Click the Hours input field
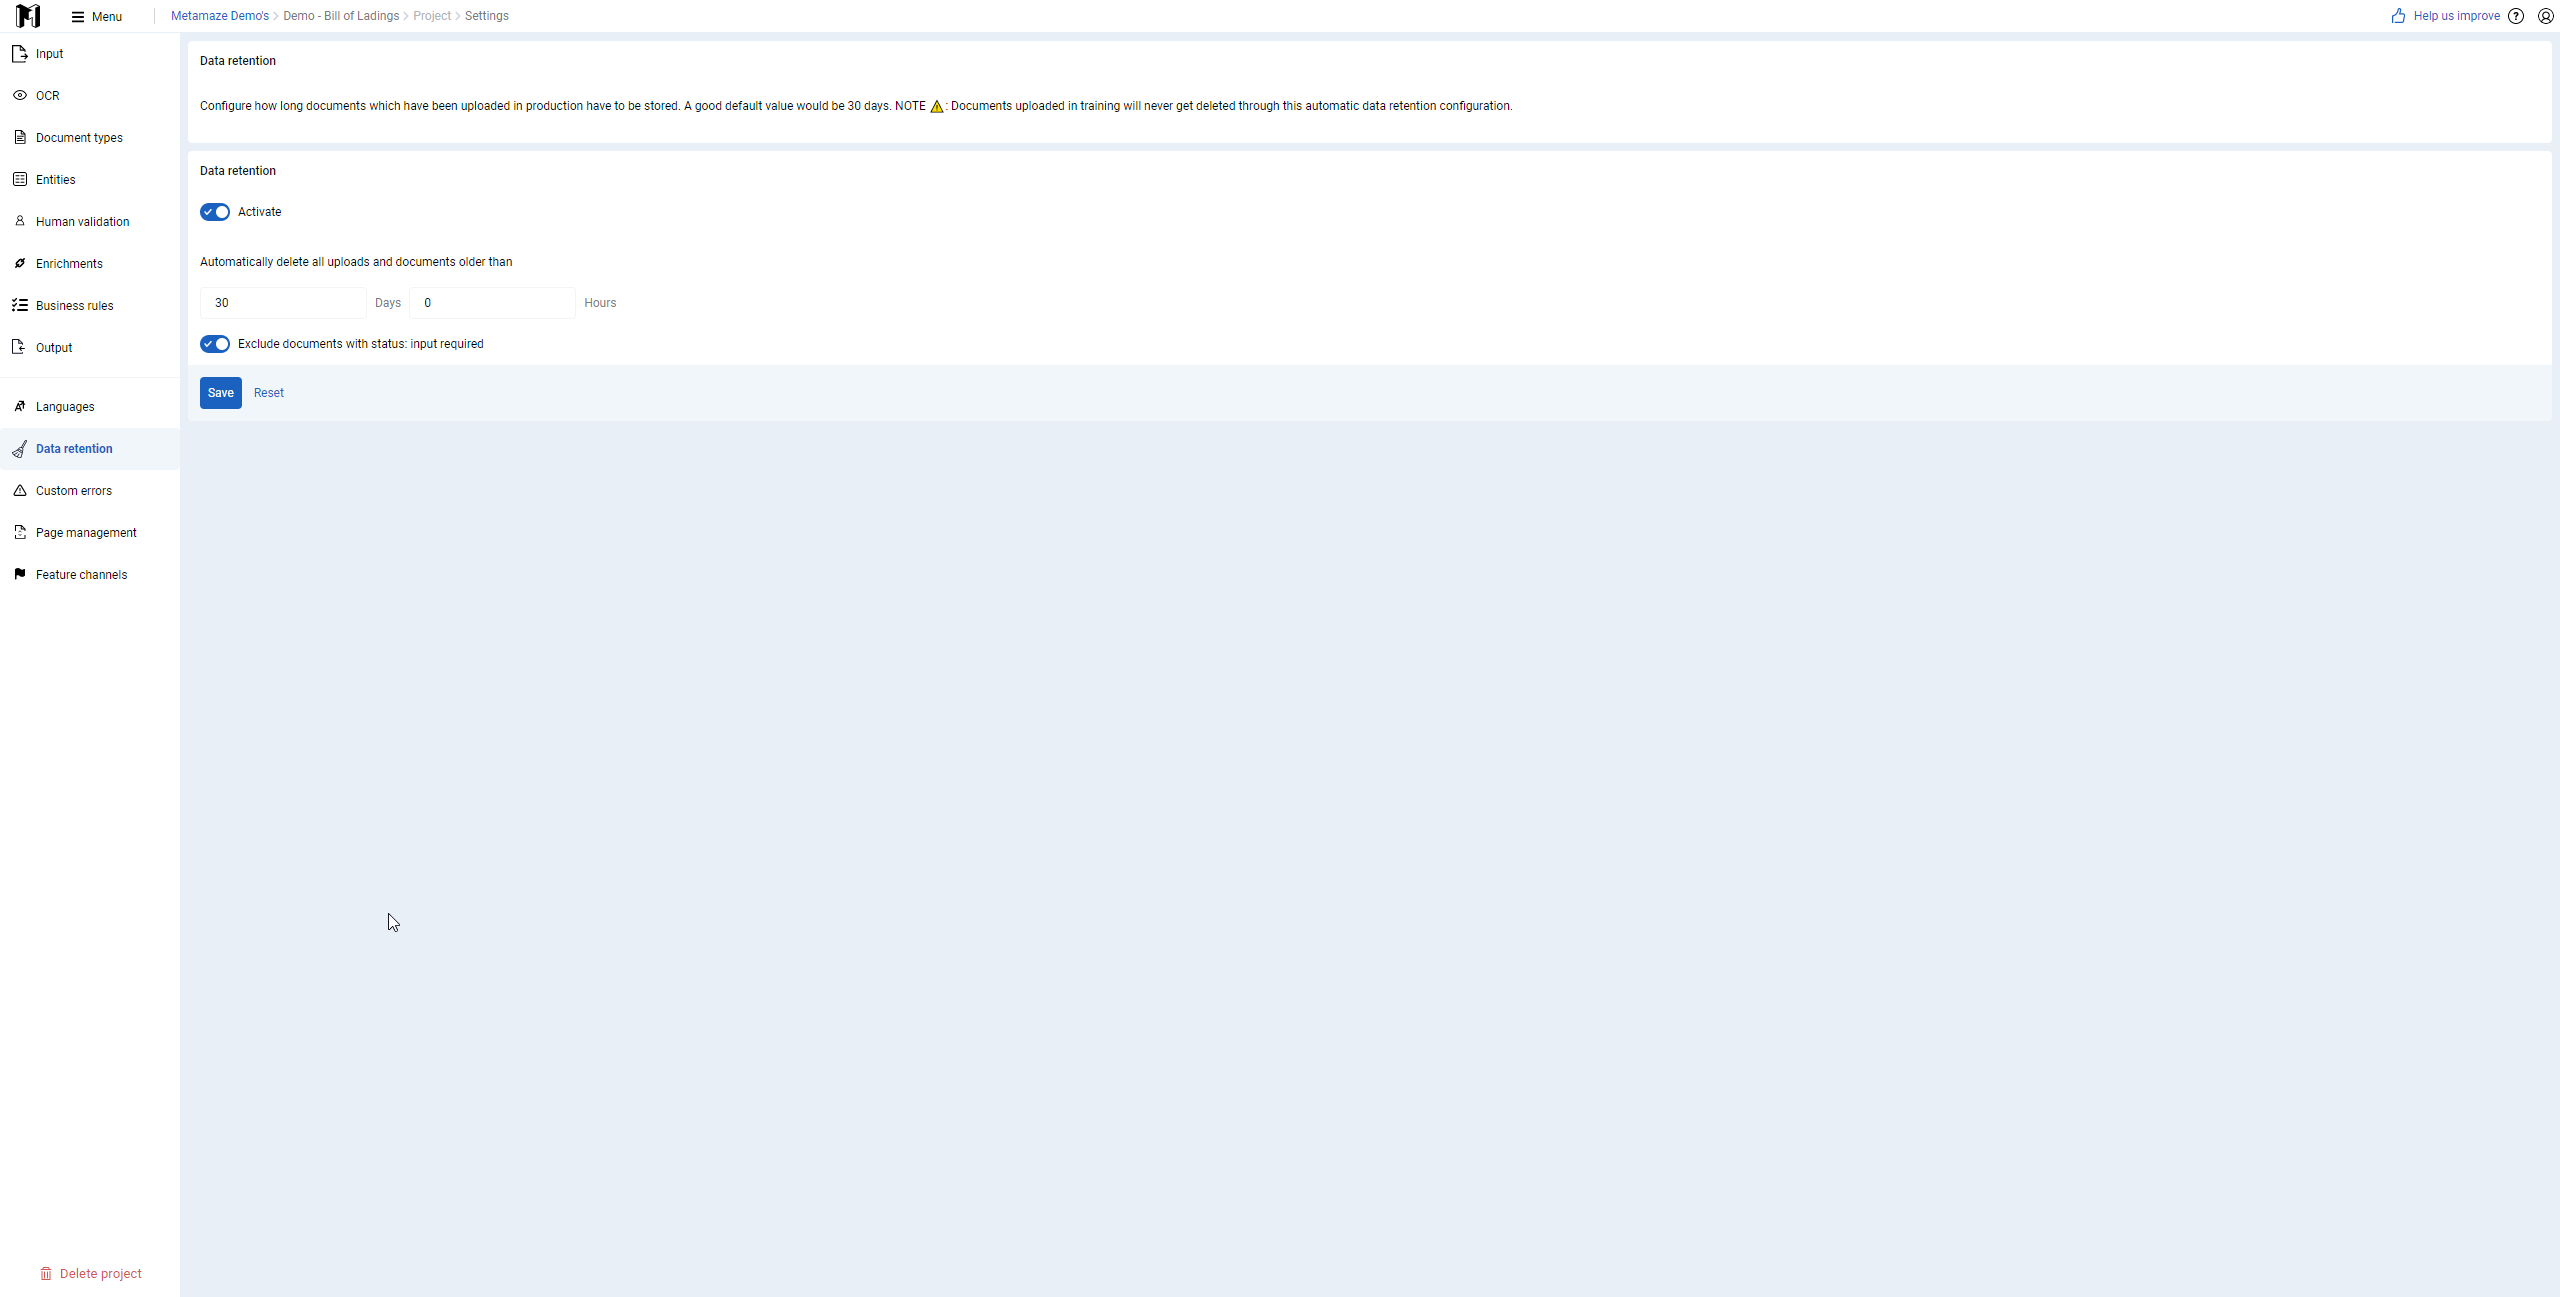This screenshot has width=2560, height=1297. click(x=492, y=303)
